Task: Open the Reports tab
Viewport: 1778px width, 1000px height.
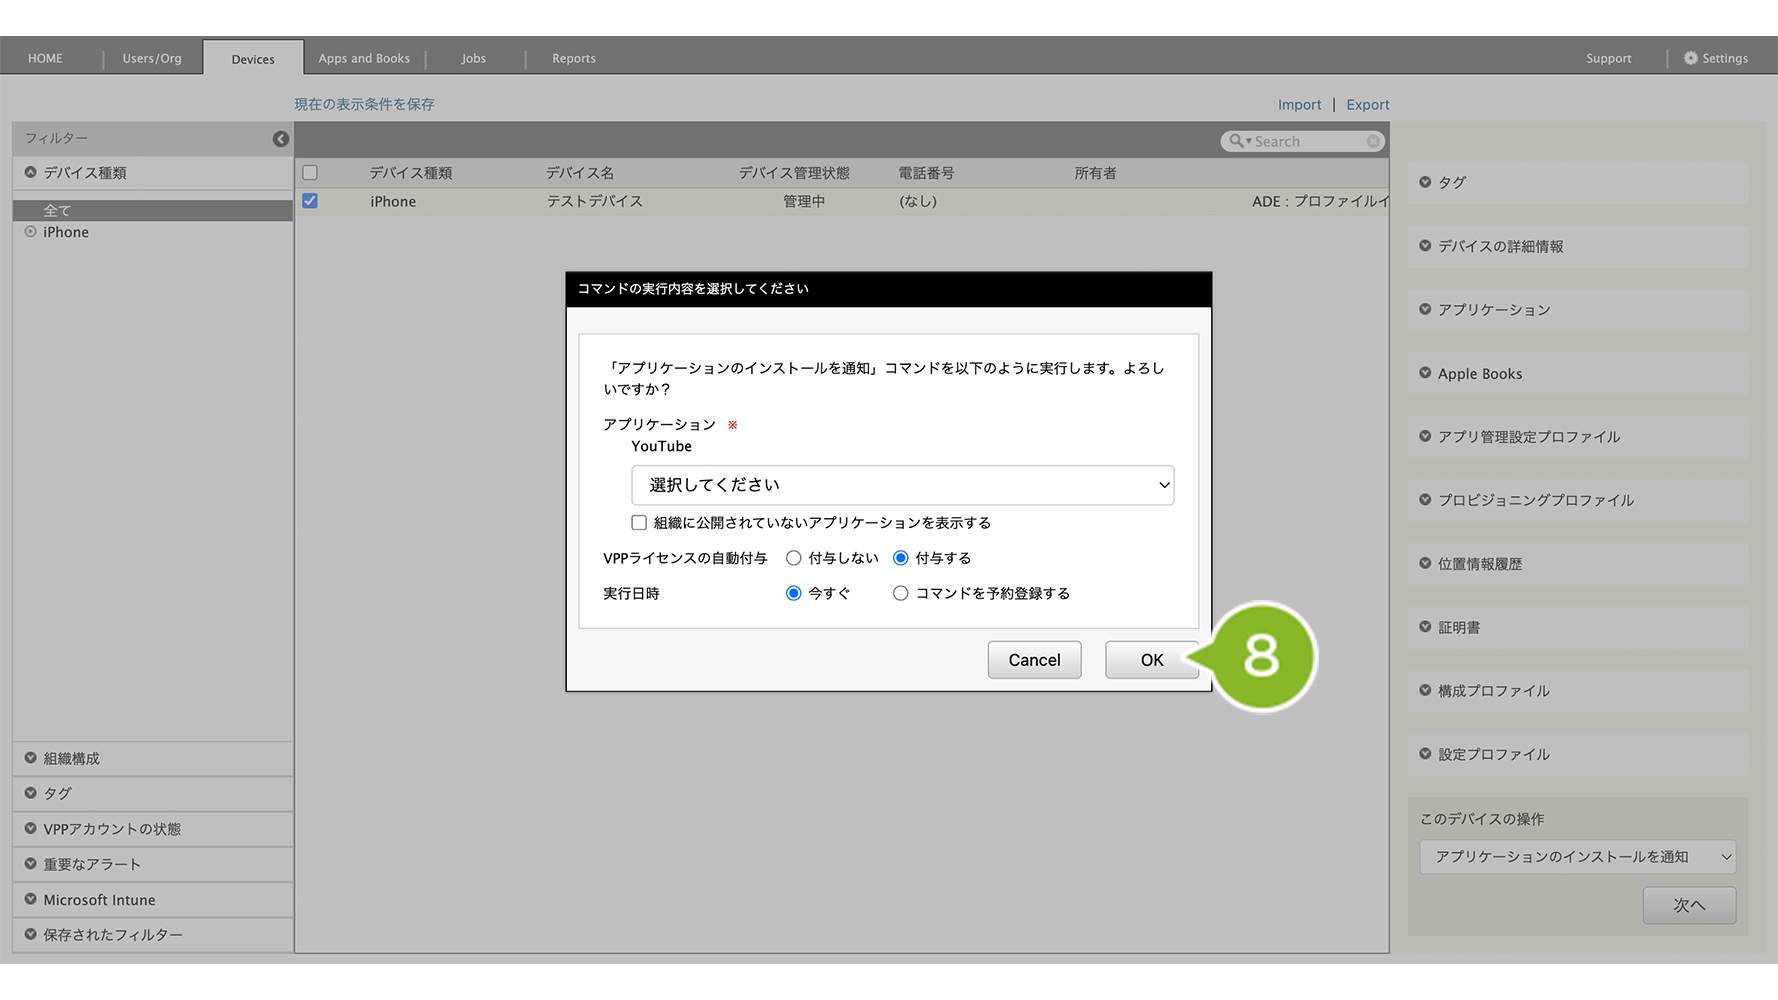Action: (573, 58)
